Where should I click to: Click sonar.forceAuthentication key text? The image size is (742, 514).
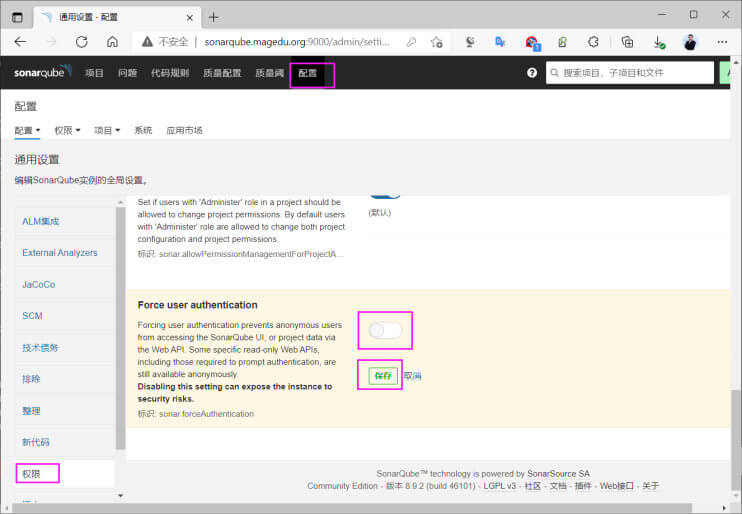(206, 414)
